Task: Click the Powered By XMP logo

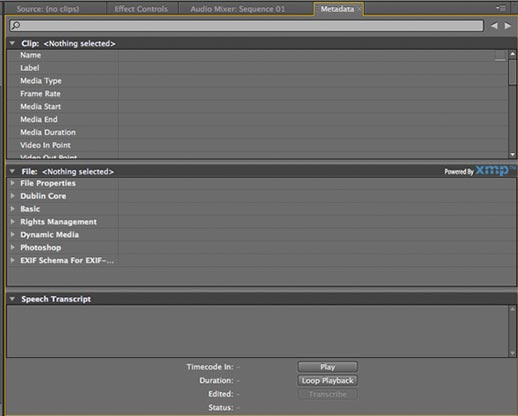Action: (x=479, y=171)
